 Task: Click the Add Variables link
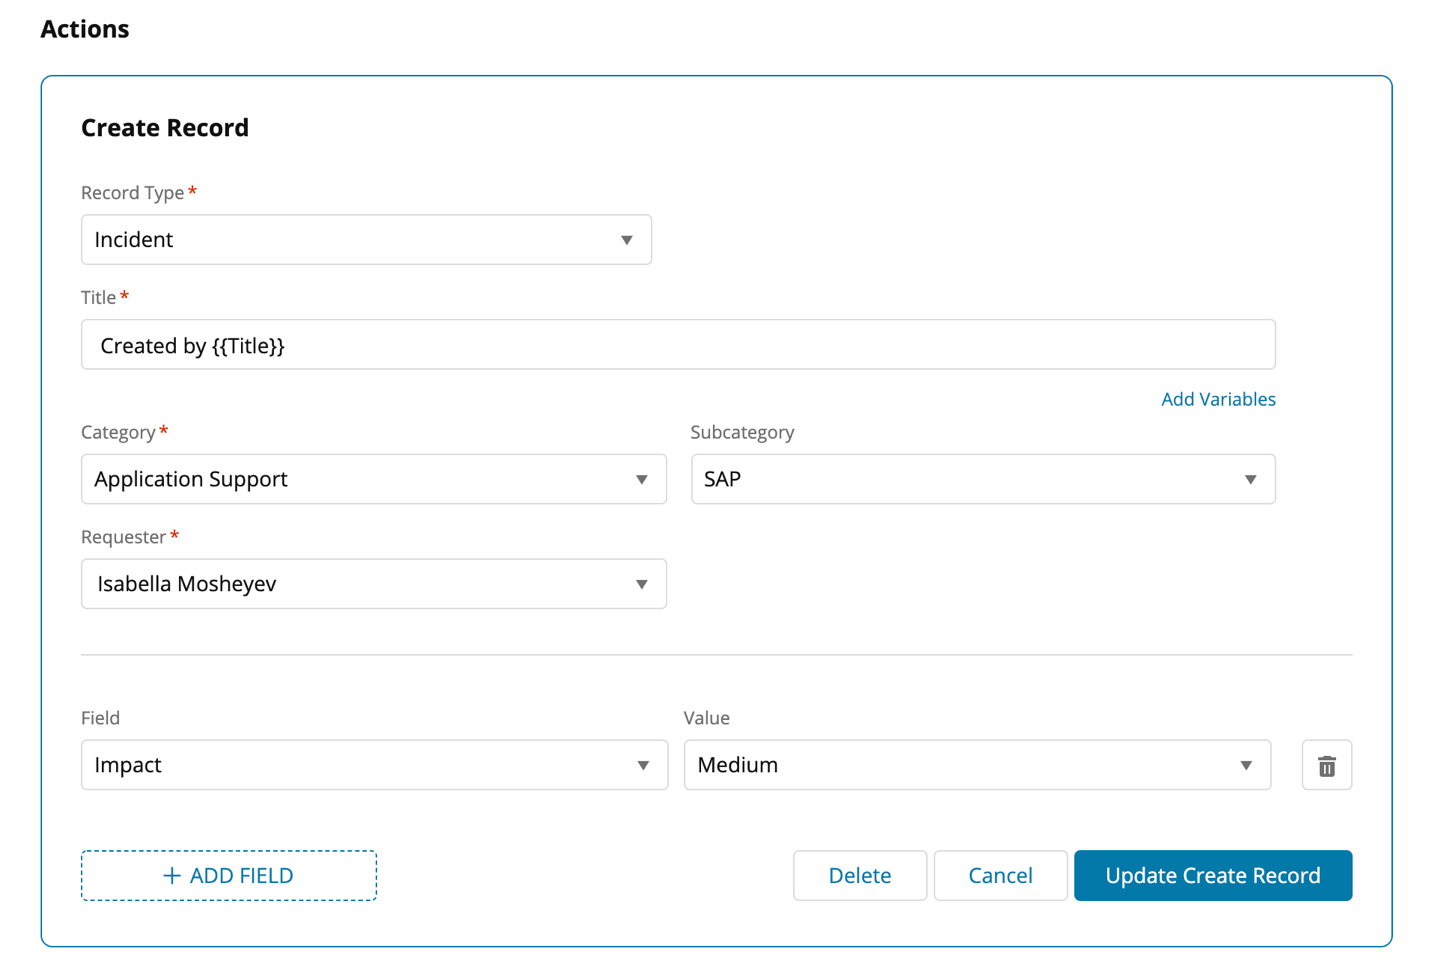1217,400
